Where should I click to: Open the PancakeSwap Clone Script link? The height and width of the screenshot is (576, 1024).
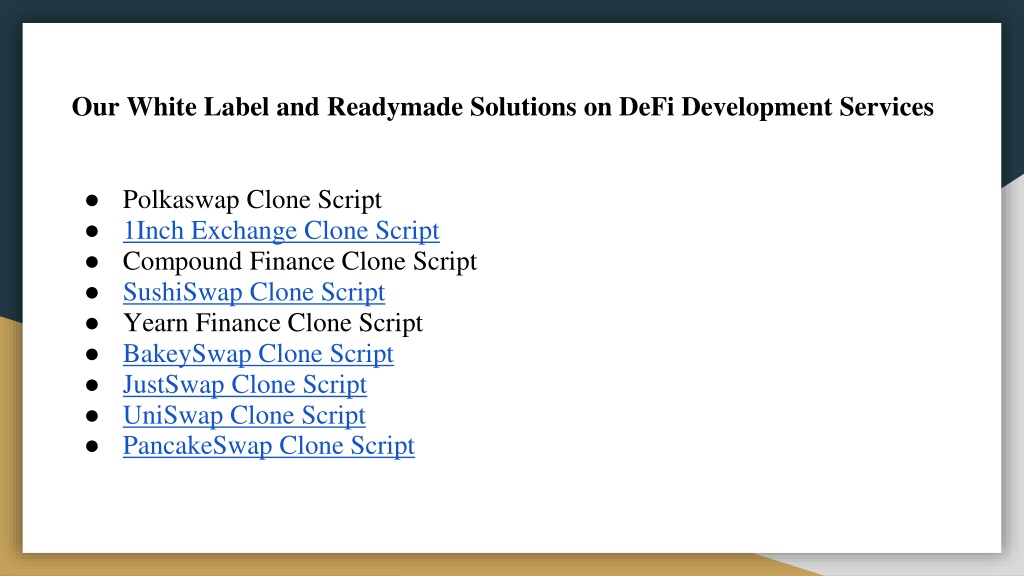pyautogui.click(x=268, y=445)
